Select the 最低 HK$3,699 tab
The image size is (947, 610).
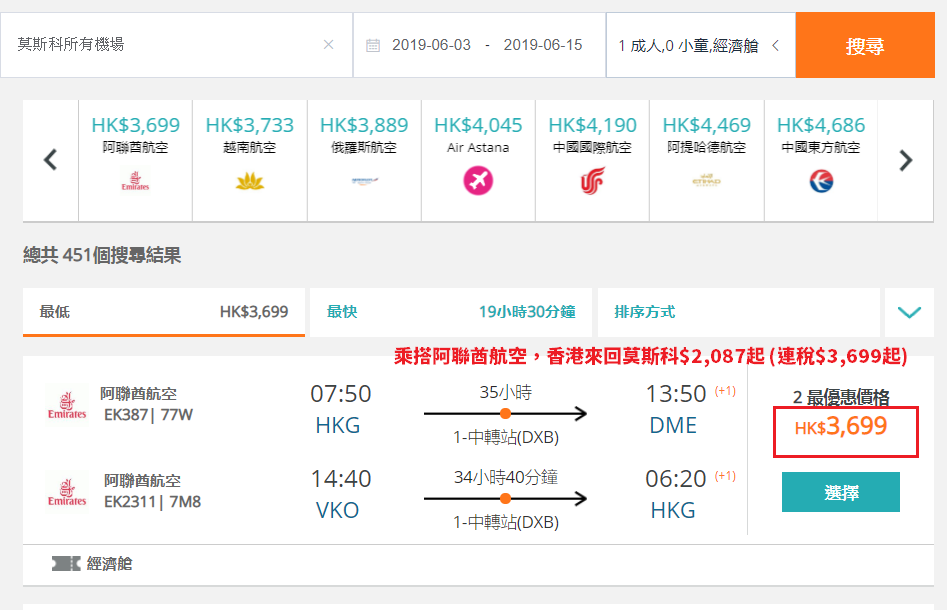164,312
